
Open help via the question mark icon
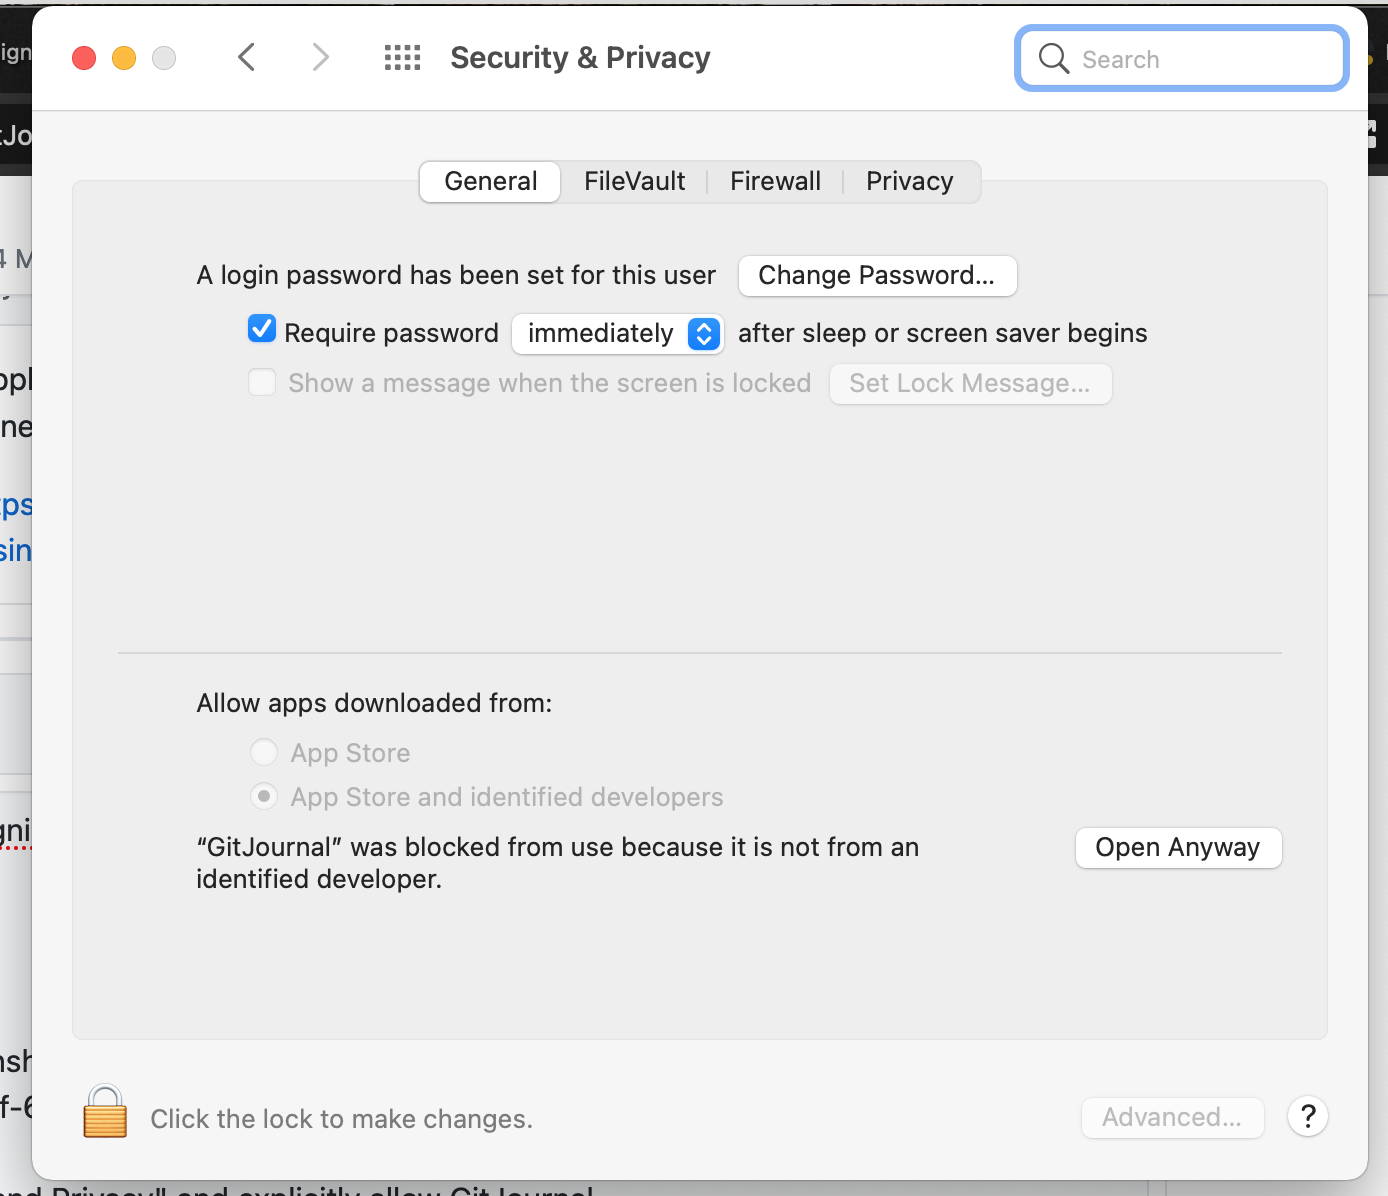(1307, 1116)
